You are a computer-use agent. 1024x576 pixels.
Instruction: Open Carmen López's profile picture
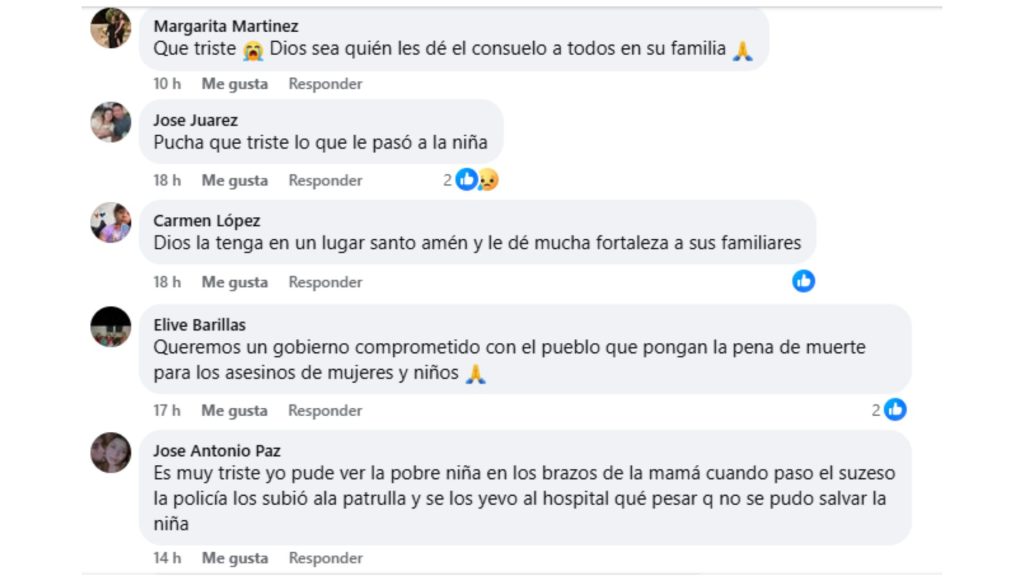pos(112,224)
